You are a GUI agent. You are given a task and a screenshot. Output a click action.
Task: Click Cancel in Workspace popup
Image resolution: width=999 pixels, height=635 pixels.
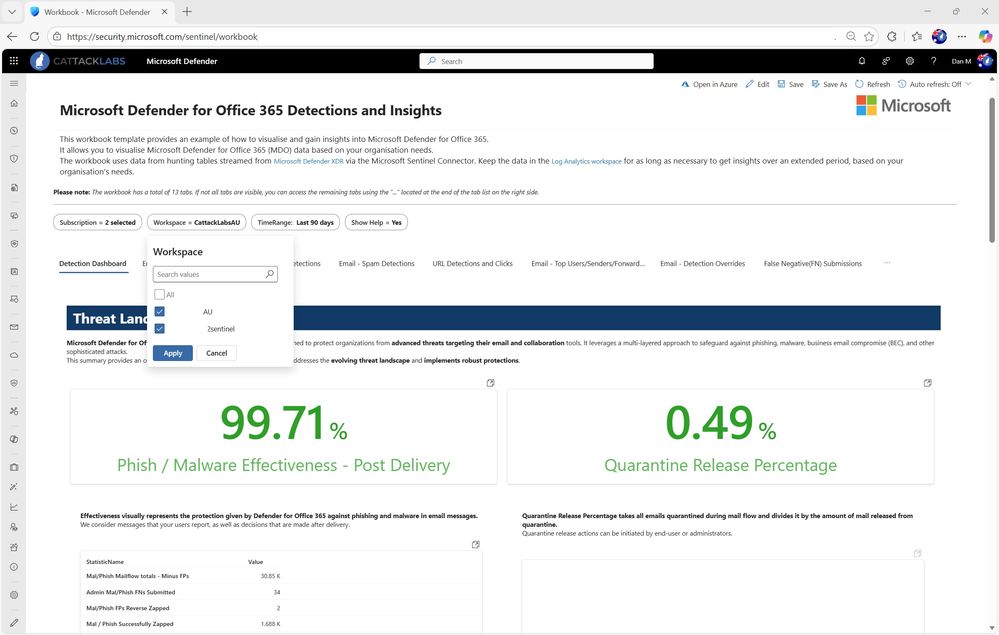(217, 353)
